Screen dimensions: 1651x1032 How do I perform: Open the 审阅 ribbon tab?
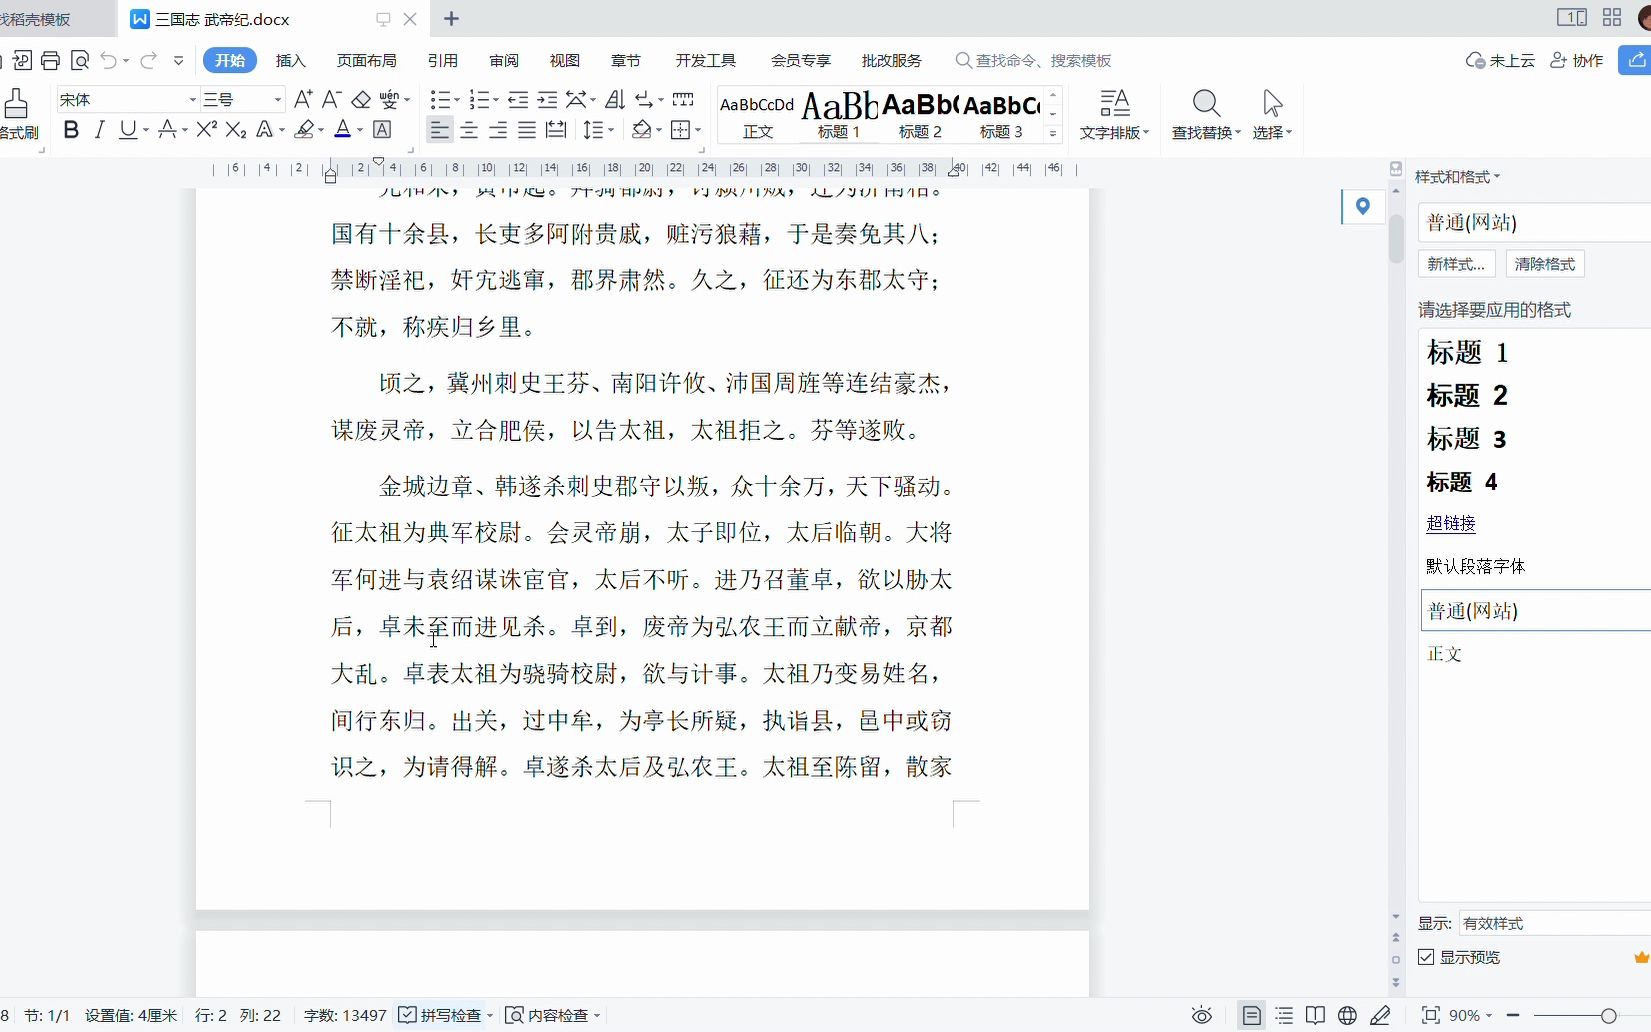[504, 60]
